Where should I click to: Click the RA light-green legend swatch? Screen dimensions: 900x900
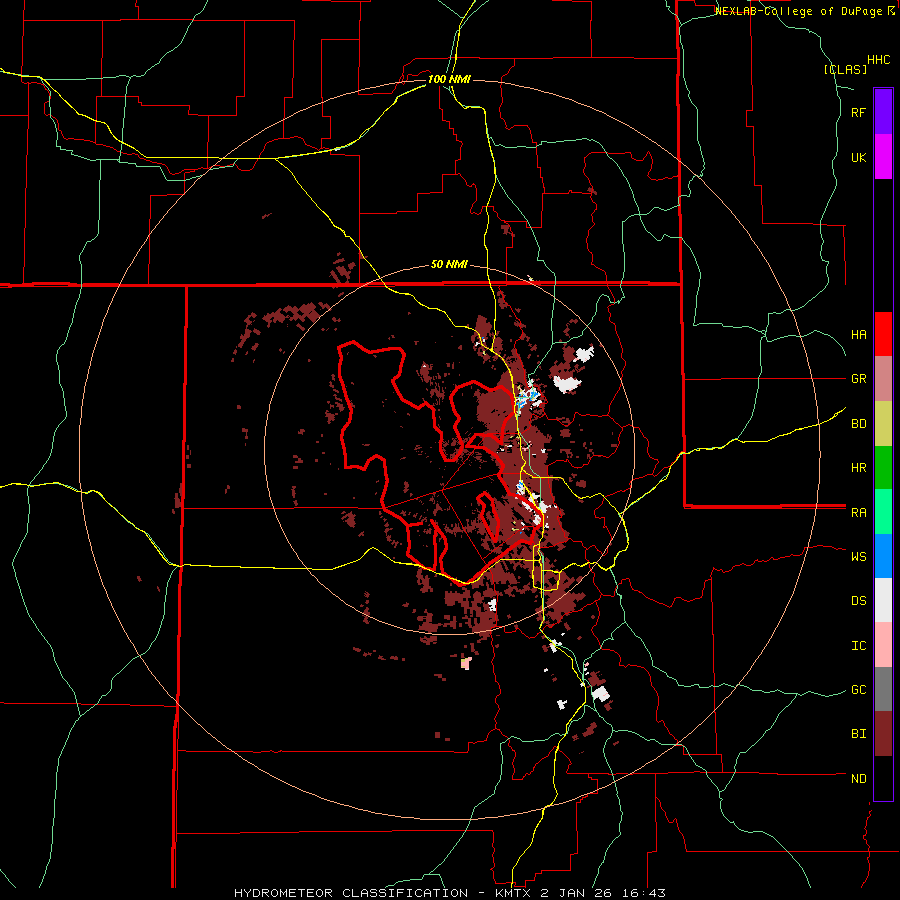(883, 512)
